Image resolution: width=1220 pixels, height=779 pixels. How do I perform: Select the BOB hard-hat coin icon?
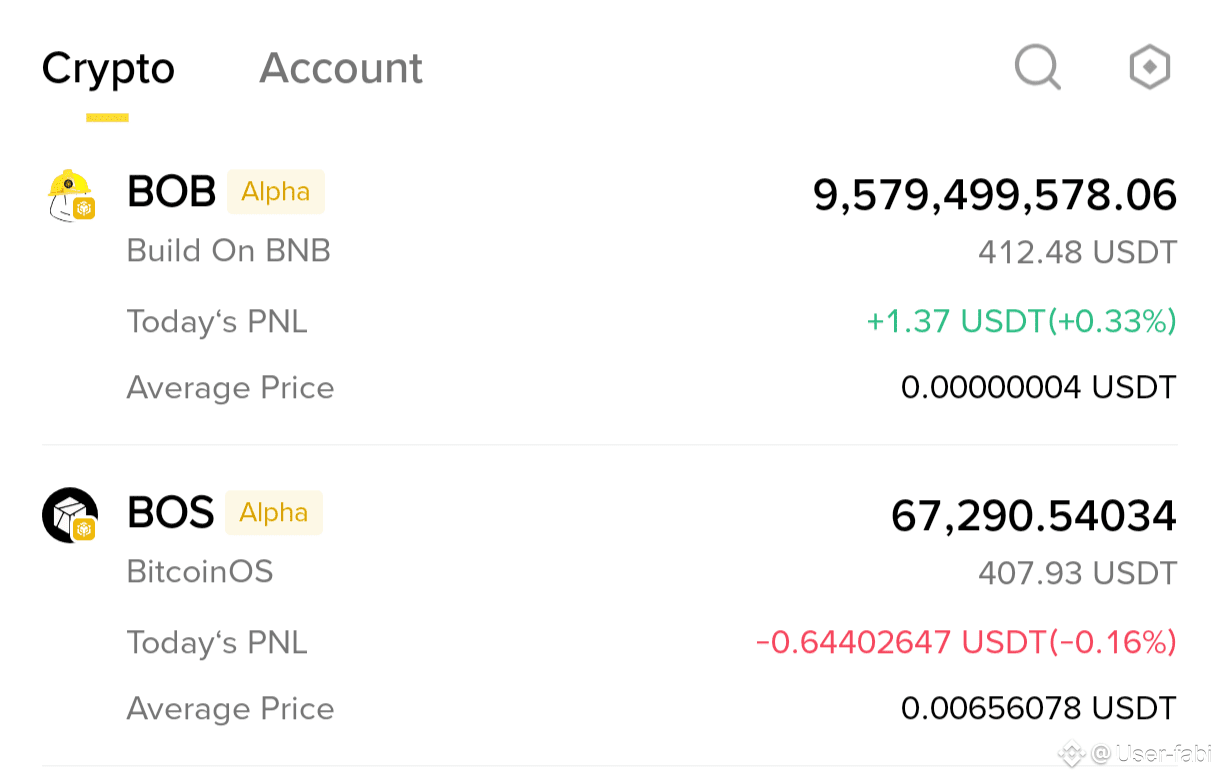pyautogui.click(x=70, y=195)
